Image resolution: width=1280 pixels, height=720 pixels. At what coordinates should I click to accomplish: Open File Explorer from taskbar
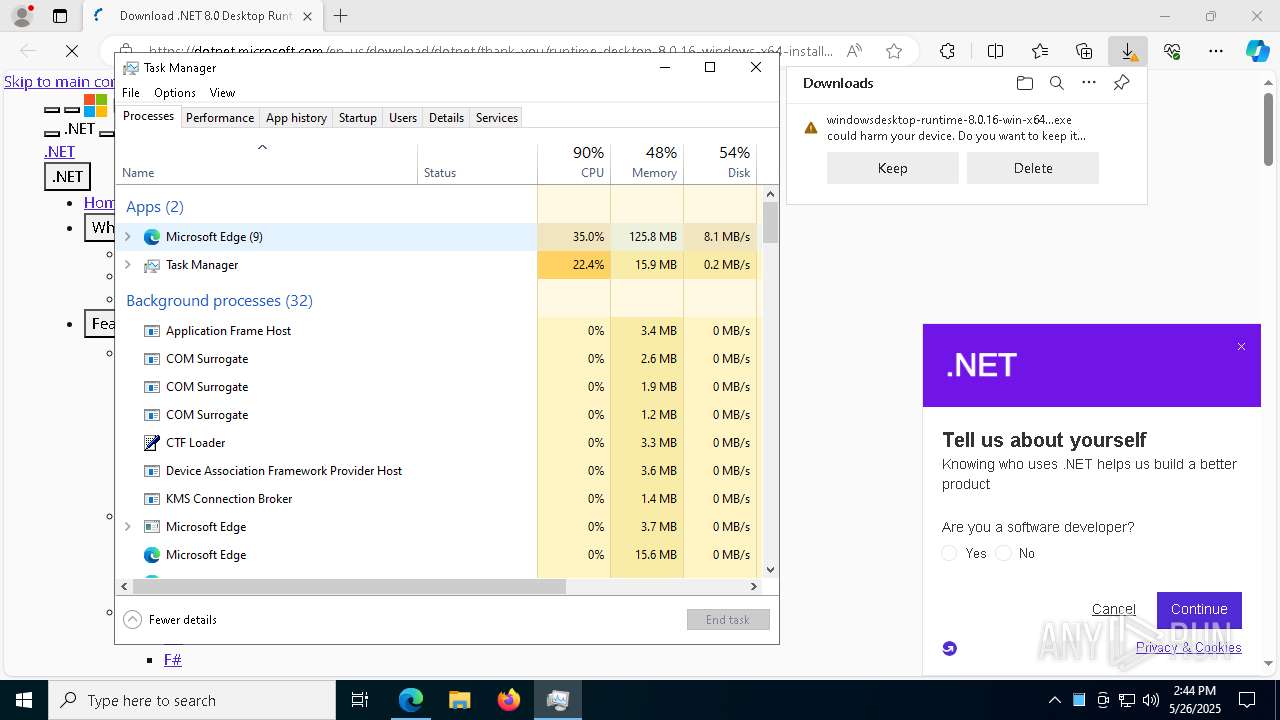[459, 700]
